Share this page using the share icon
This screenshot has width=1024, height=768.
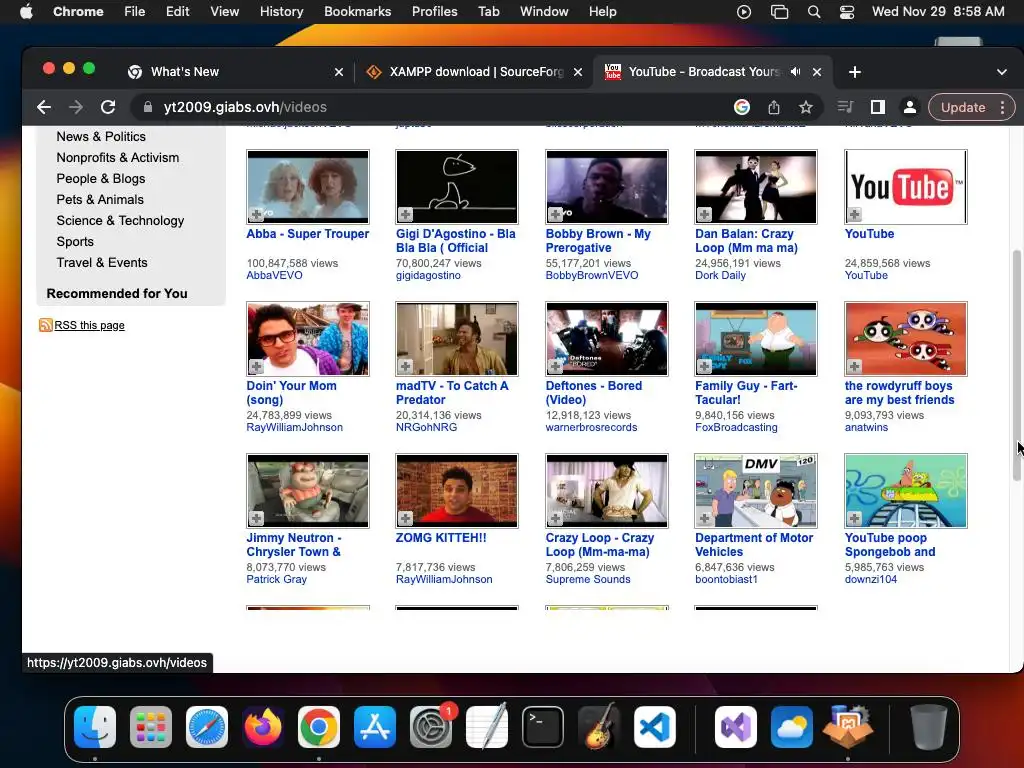[x=774, y=107]
